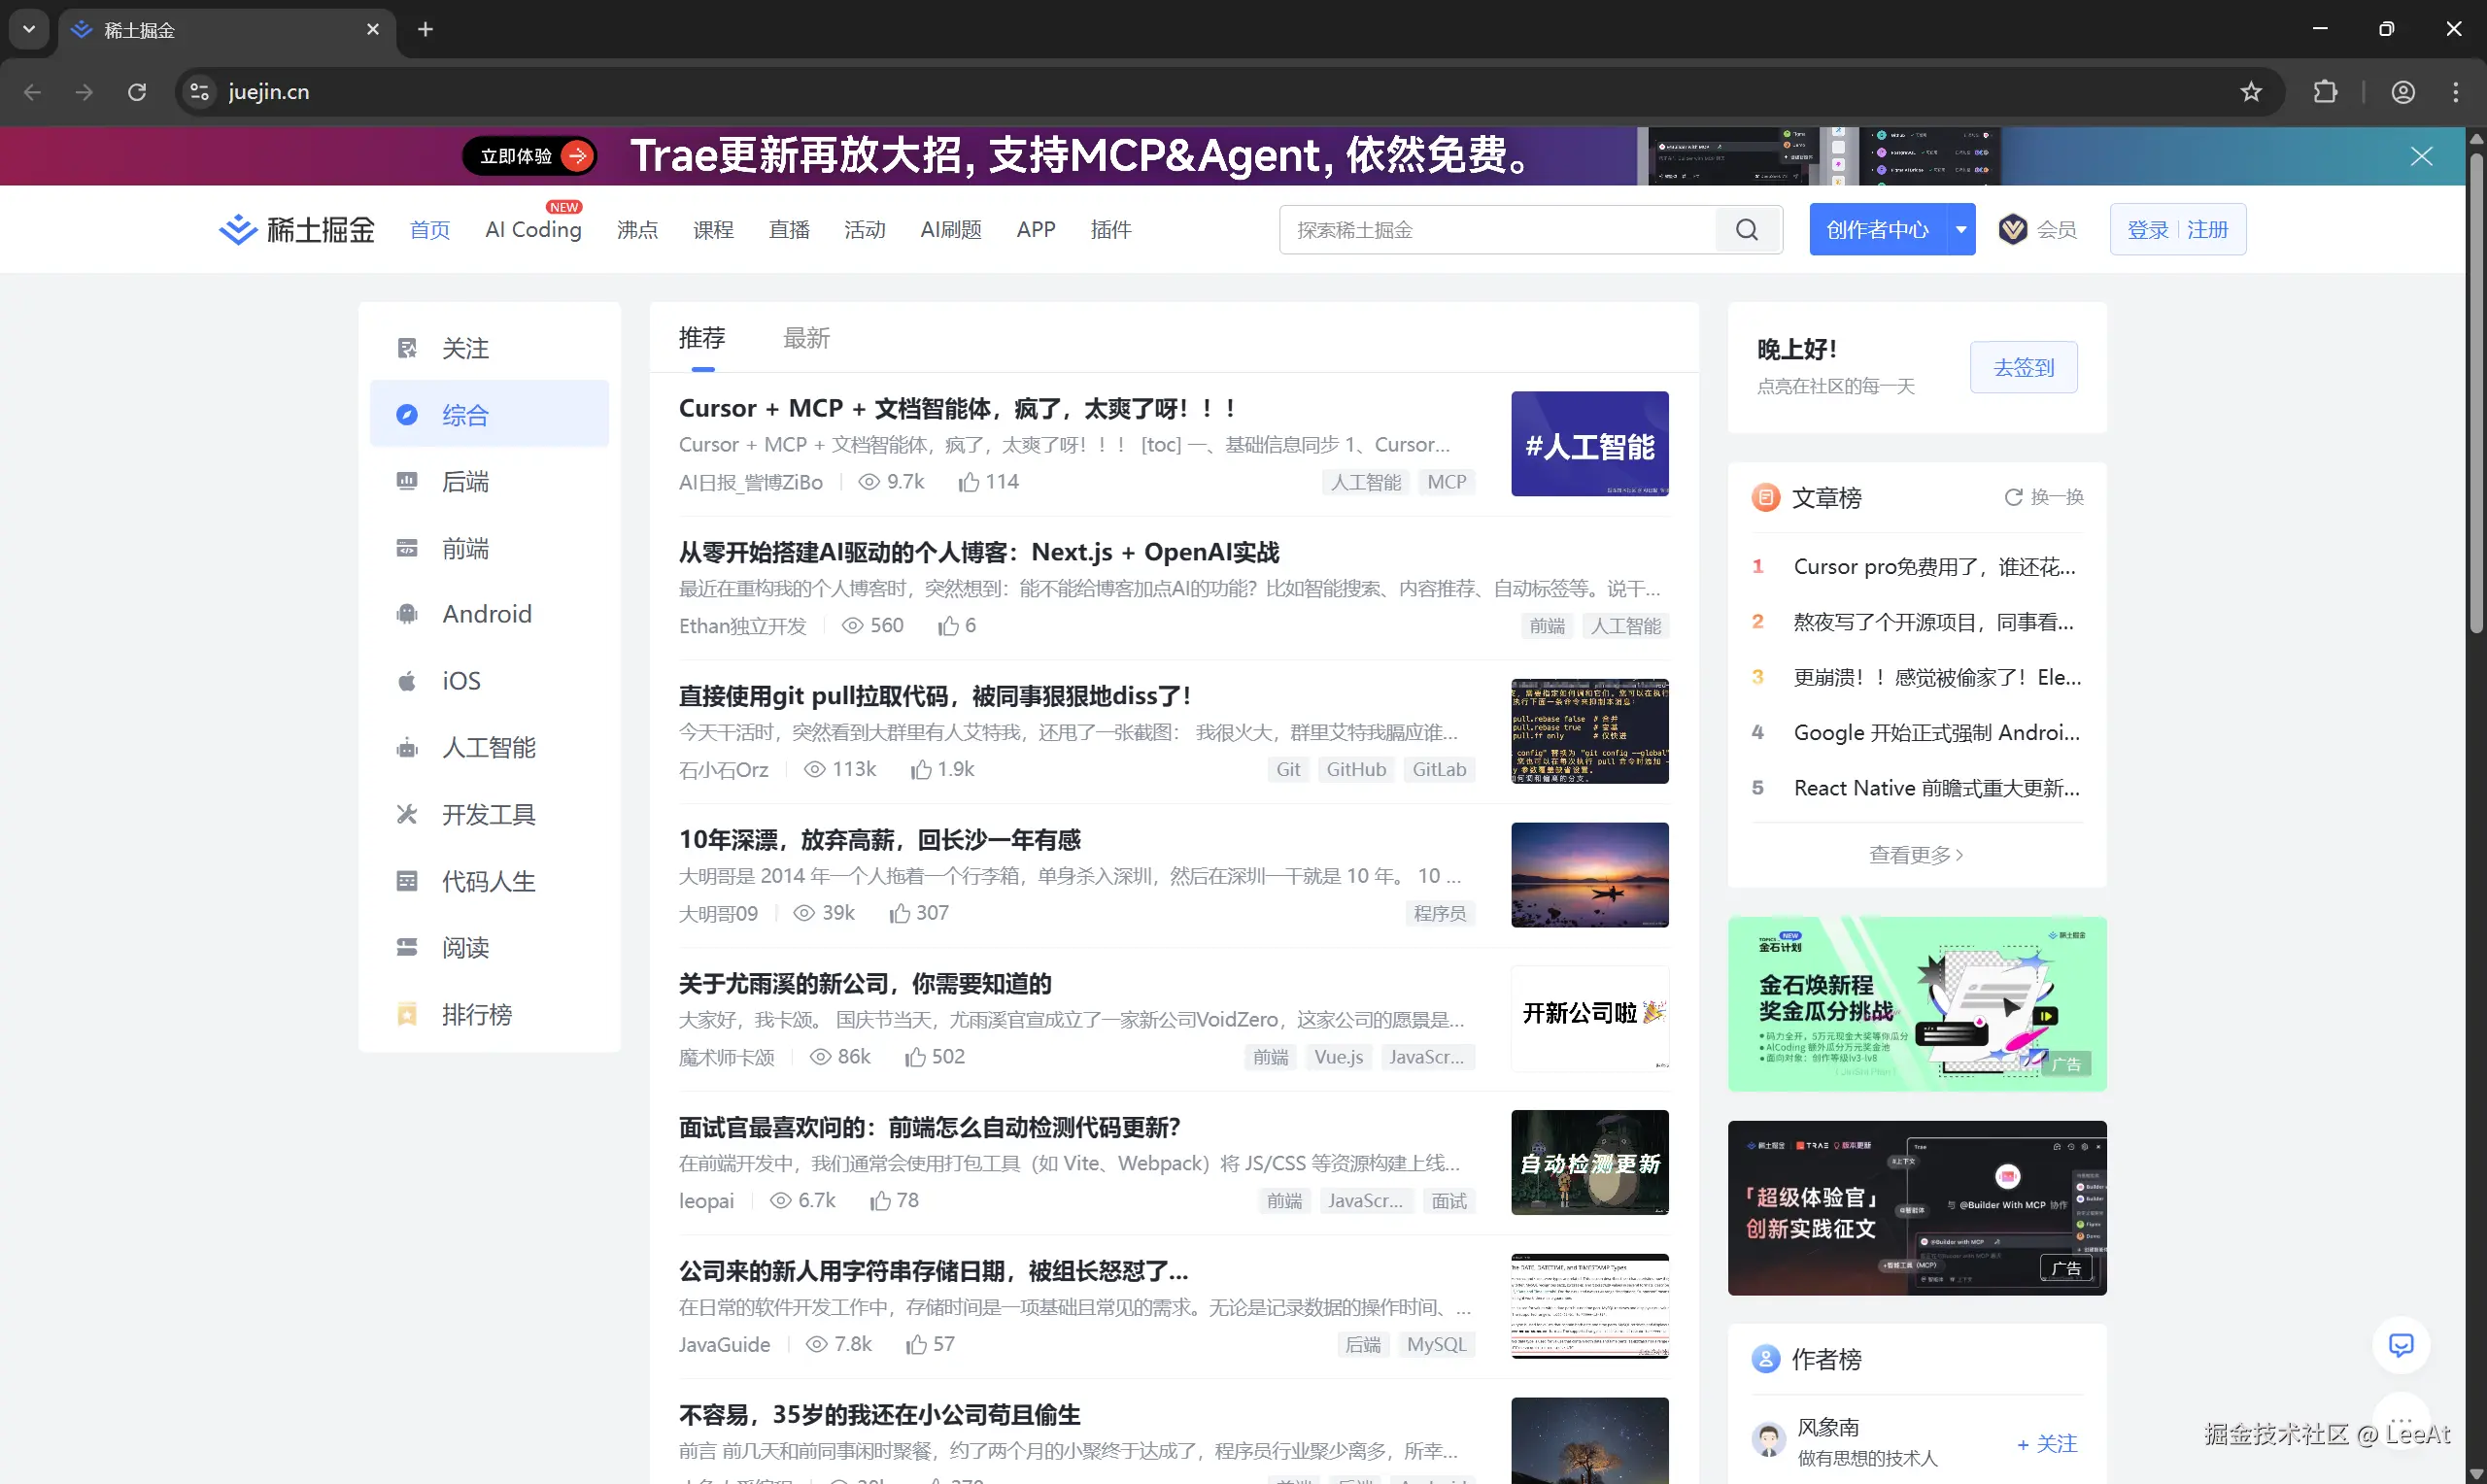Open #人工智能 article thumbnail
Screen dimensions: 2487x1484
coord(1589,444)
